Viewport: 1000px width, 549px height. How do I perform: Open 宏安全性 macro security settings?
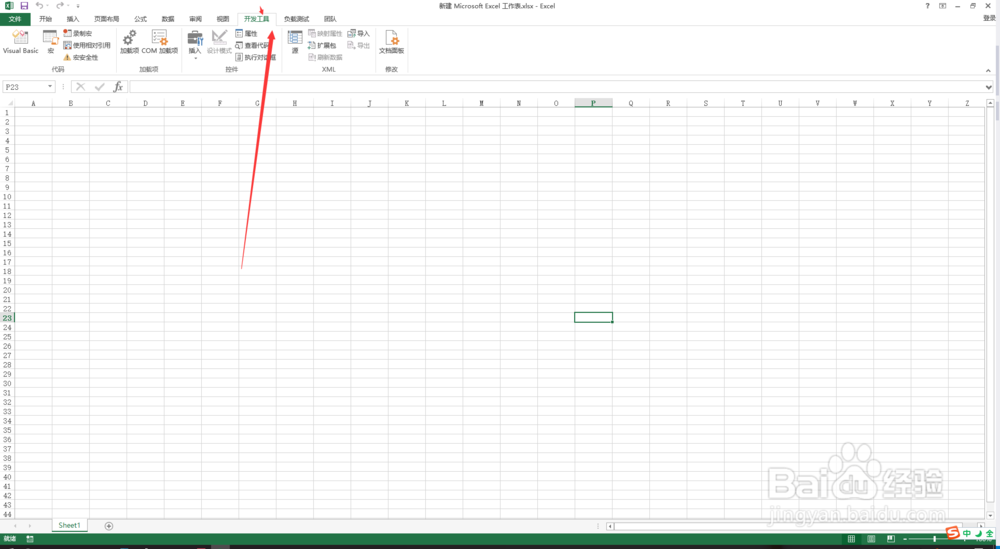coord(81,57)
